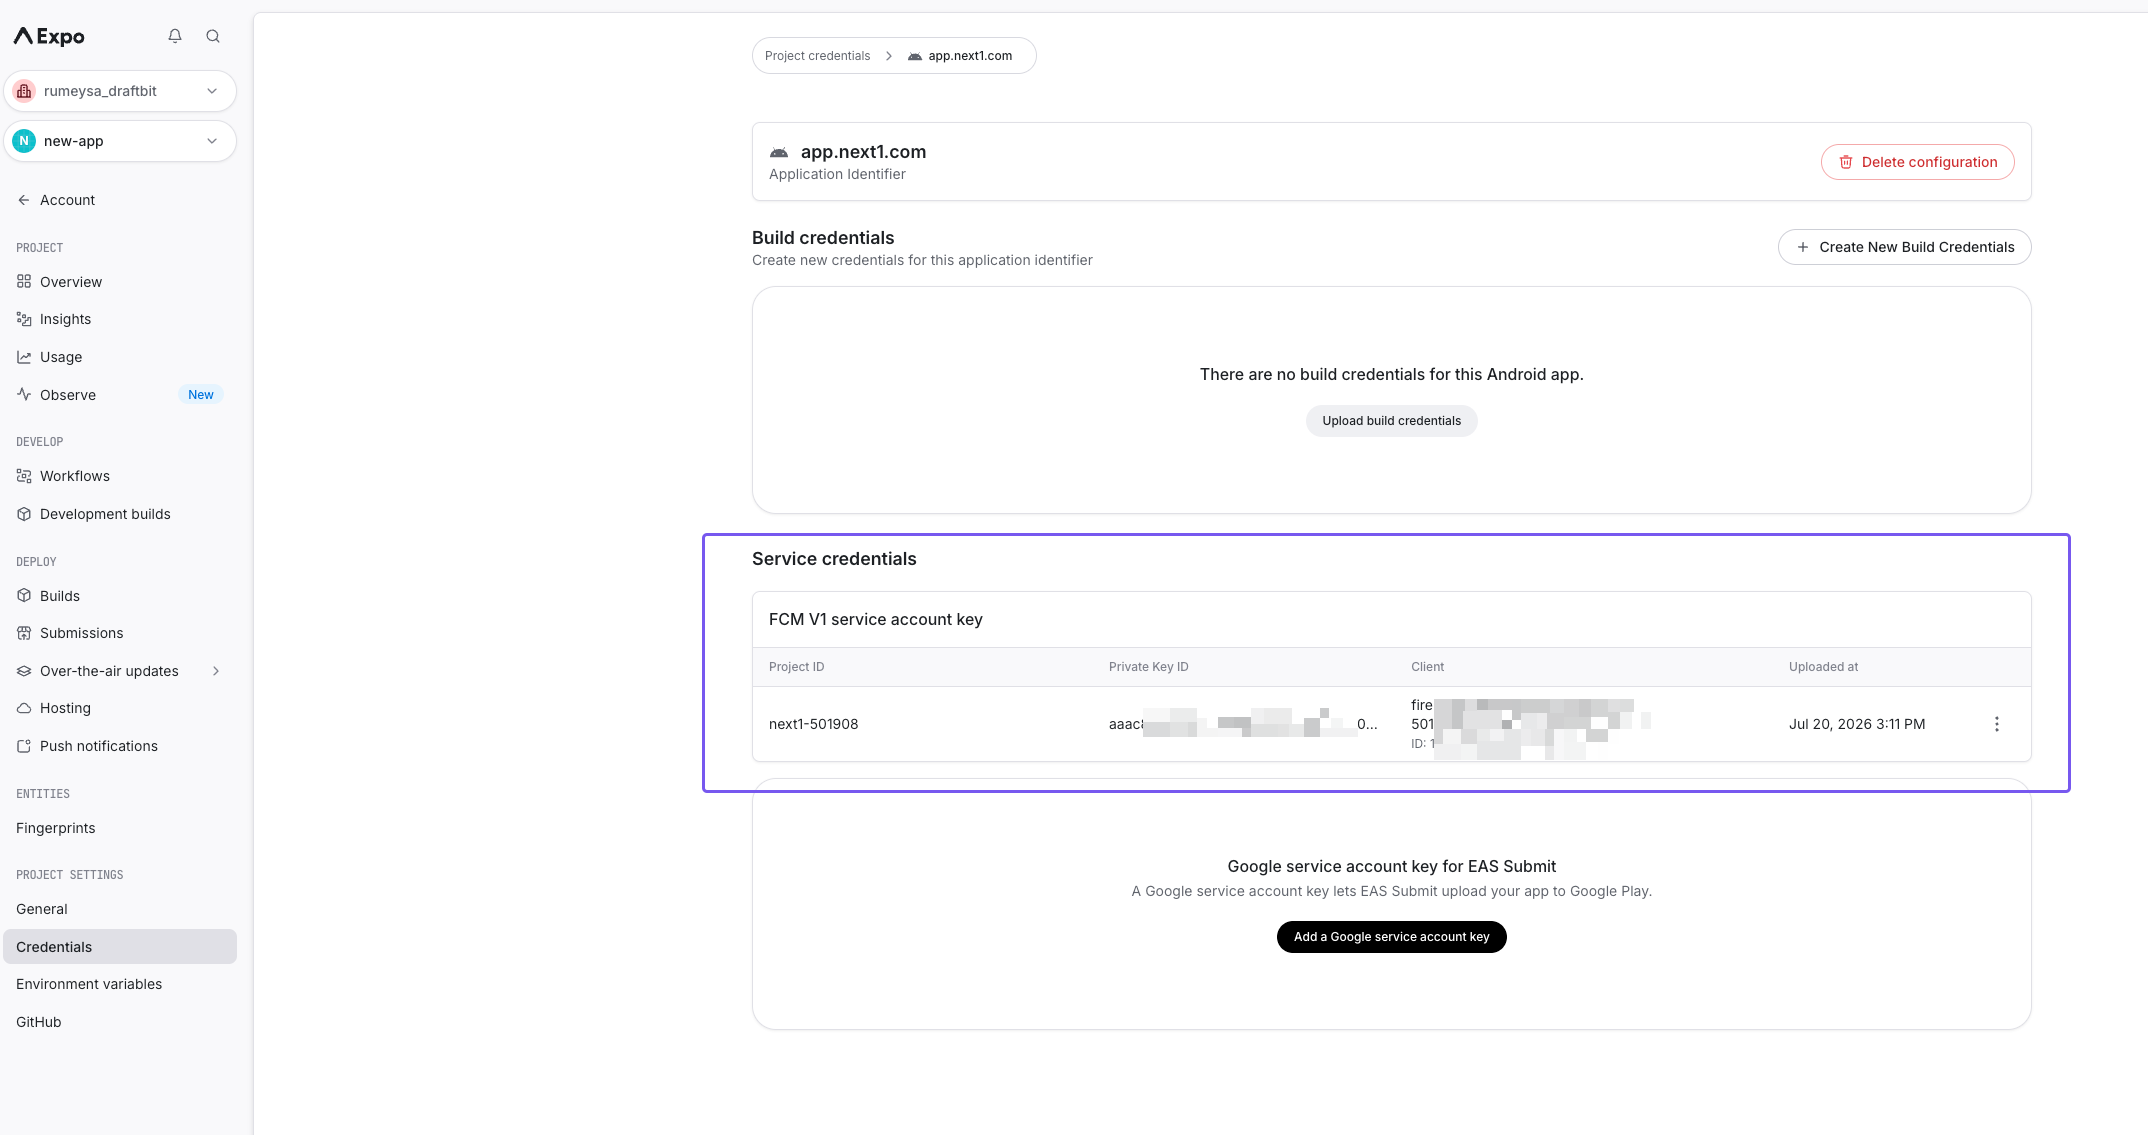2148x1135 pixels.
Task: Click the New badge beside Observe
Action: pyautogui.click(x=201, y=395)
